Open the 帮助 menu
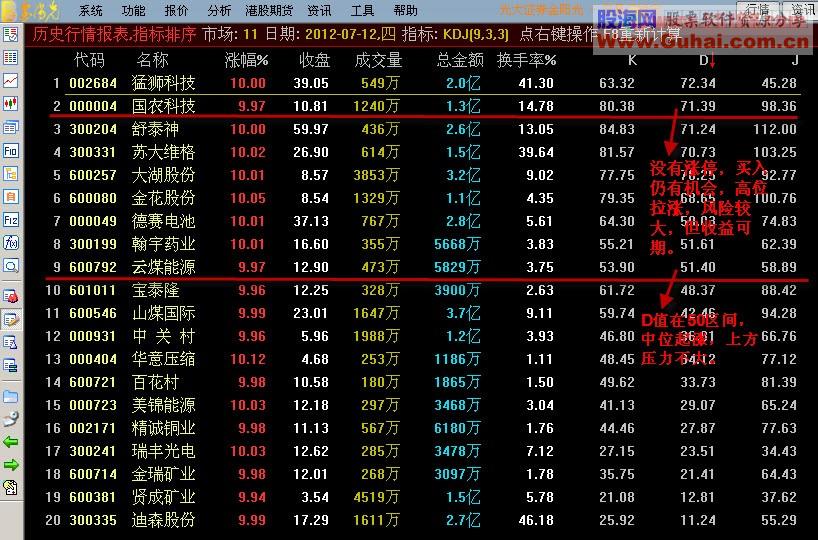 (x=406, y=10)
